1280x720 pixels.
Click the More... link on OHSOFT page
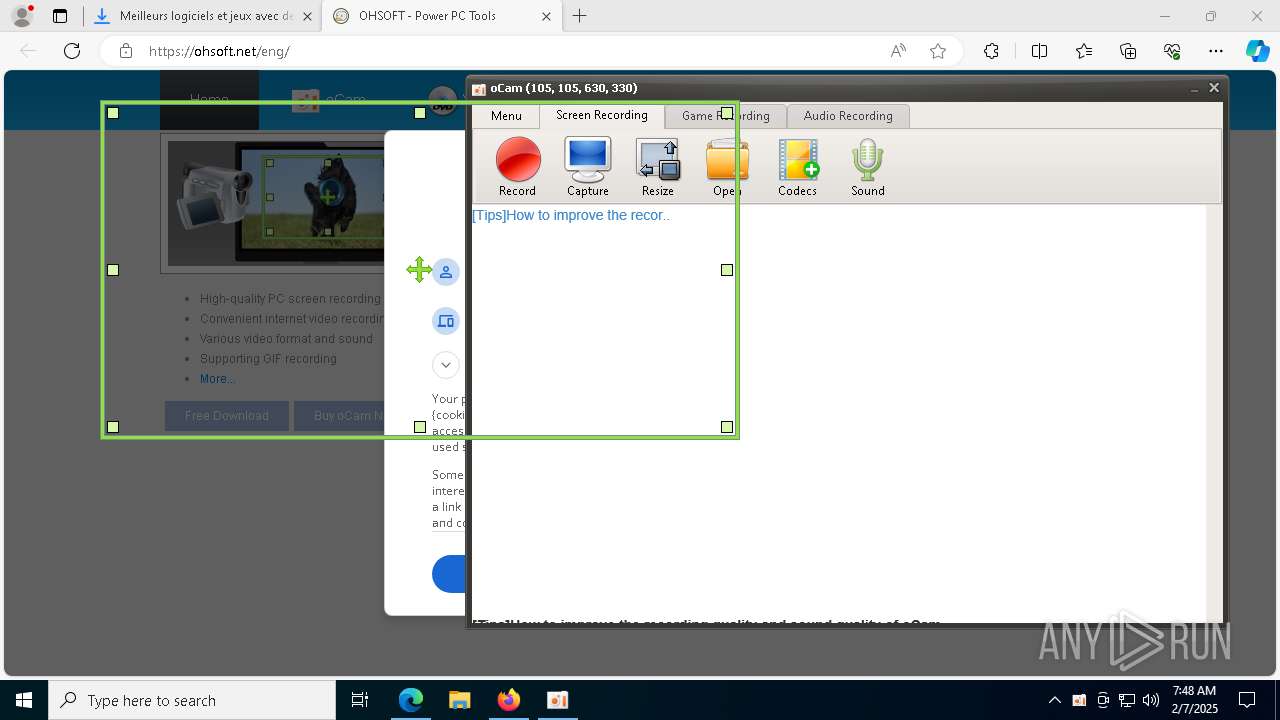pos(218,379)
